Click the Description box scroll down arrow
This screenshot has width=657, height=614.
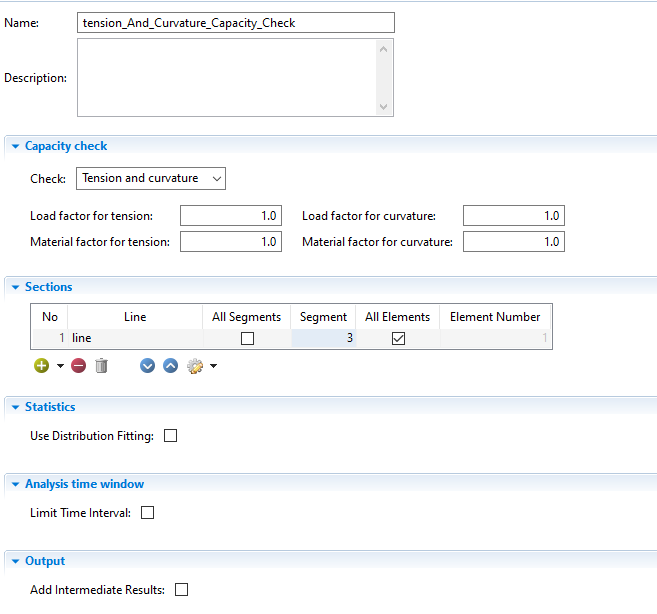[x=385, y=107]
